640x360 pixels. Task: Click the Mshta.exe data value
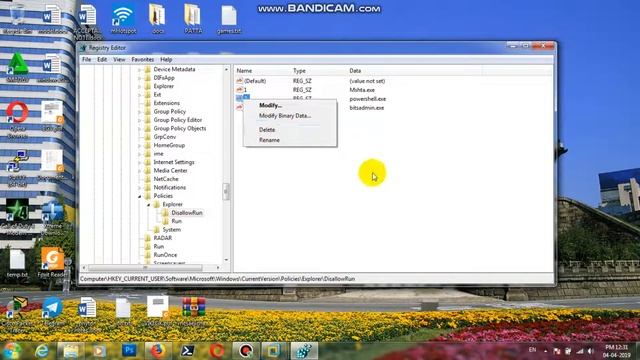tap(362, 90)
